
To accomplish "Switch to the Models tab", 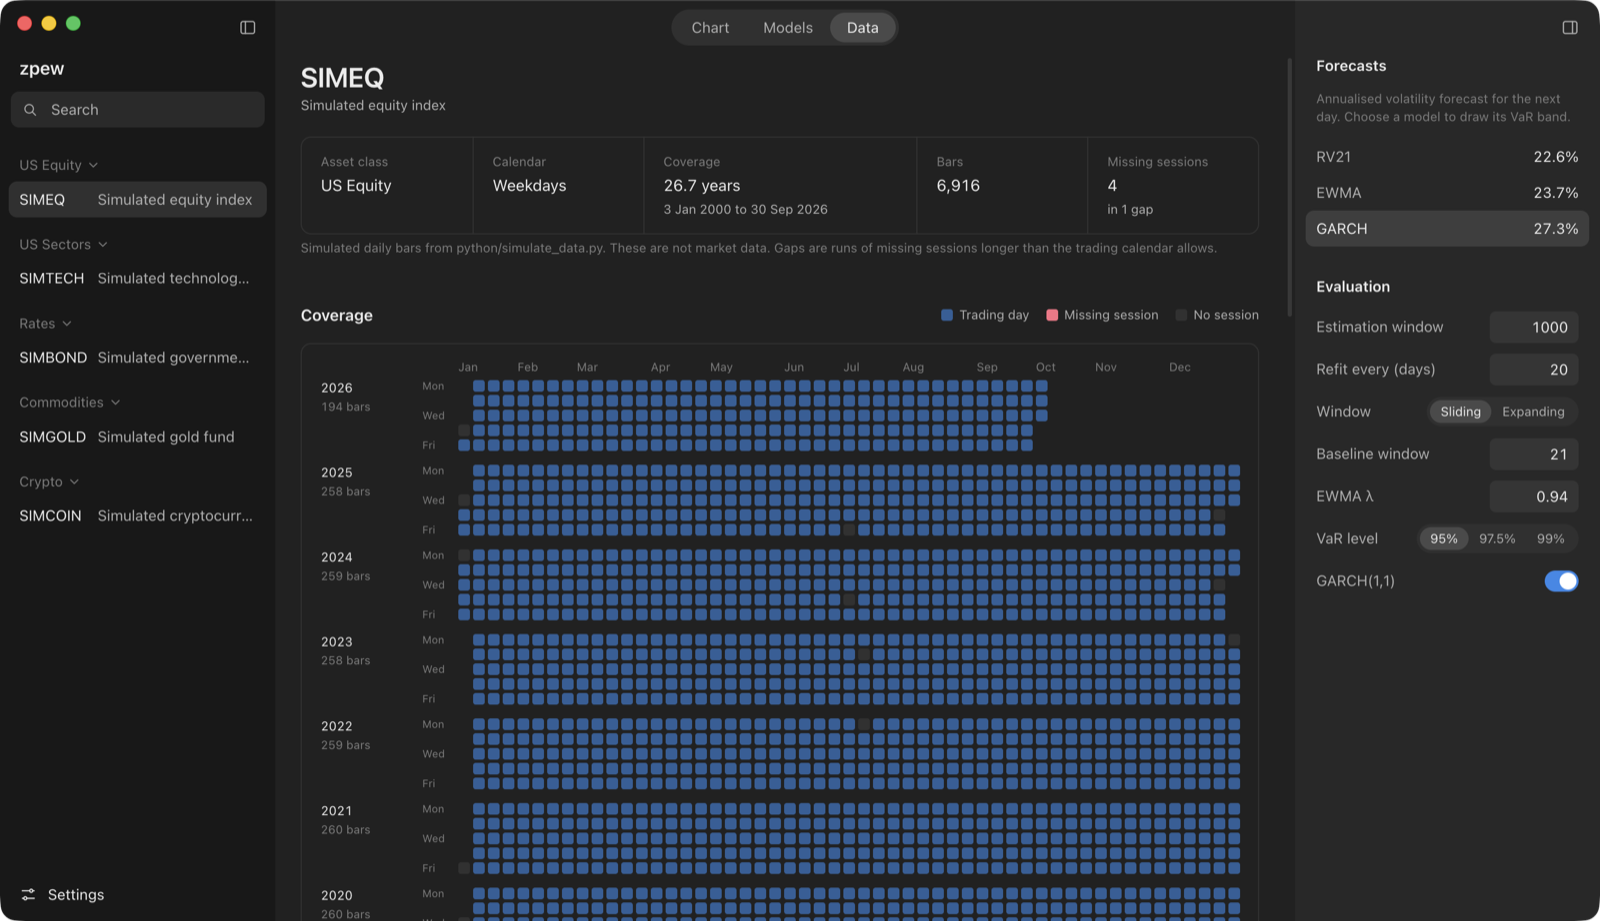I will (x=788, y=28).
